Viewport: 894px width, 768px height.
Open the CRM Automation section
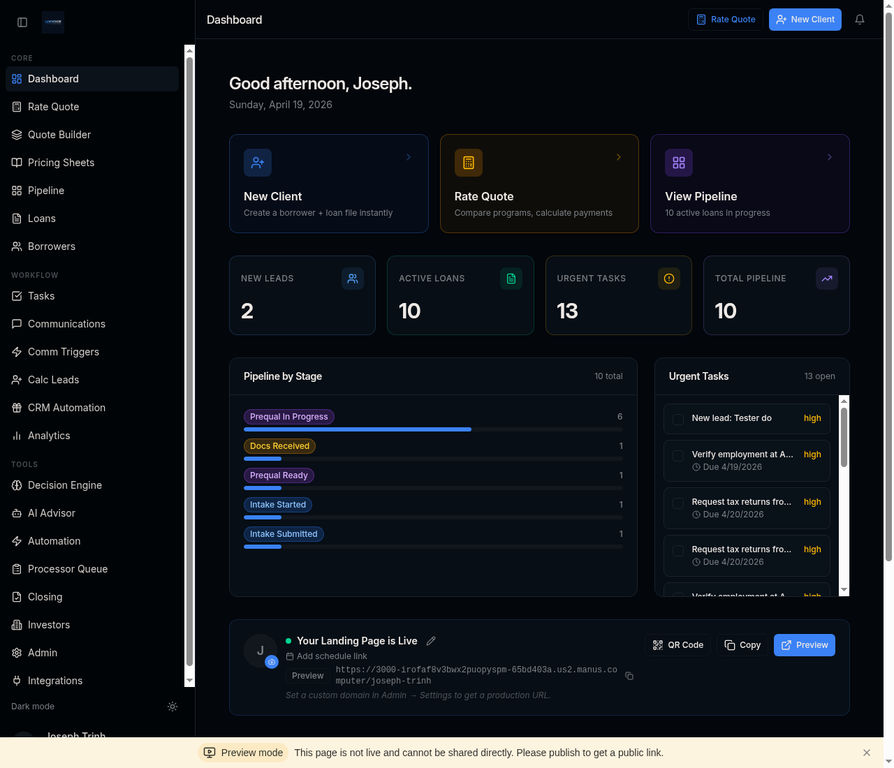68,407
